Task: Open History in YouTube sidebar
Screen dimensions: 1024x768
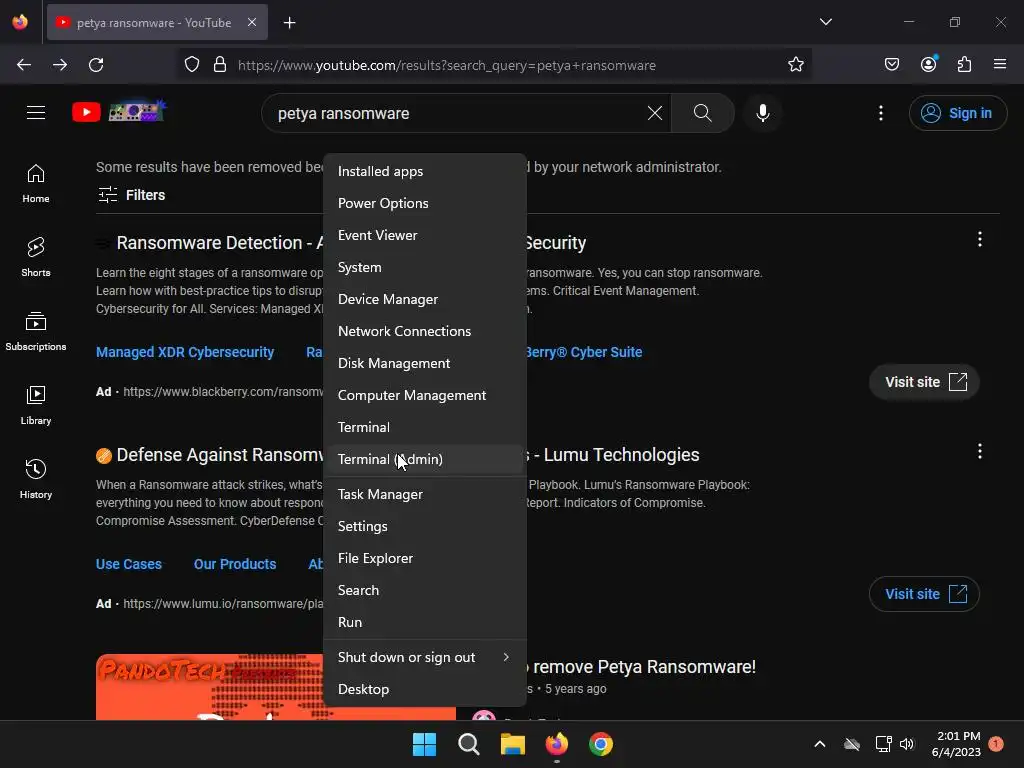Action: (x=36, y=479)
